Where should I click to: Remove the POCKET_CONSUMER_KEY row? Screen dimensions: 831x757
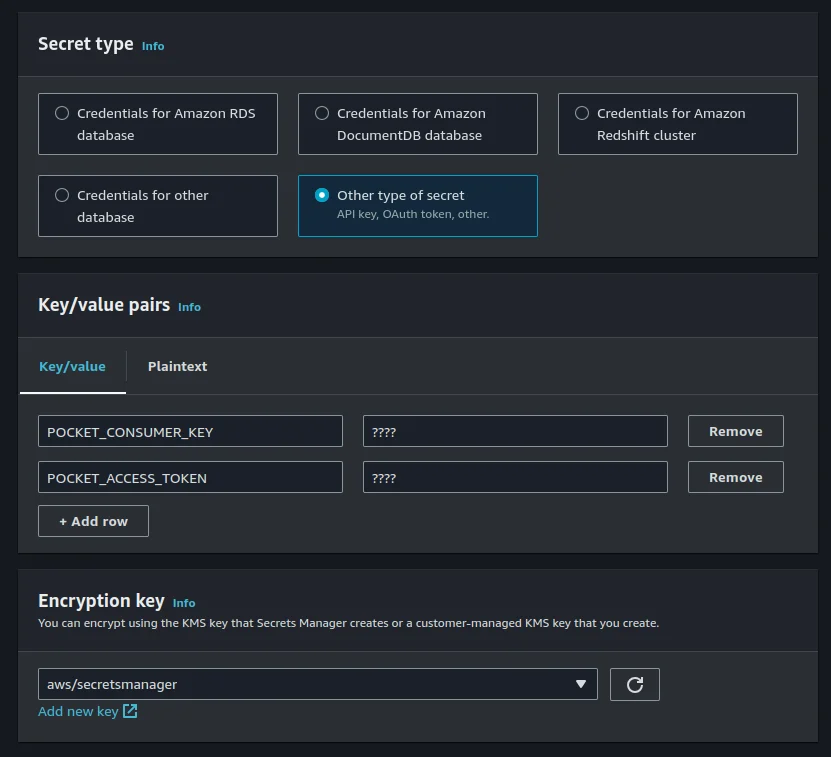[735, 431]
